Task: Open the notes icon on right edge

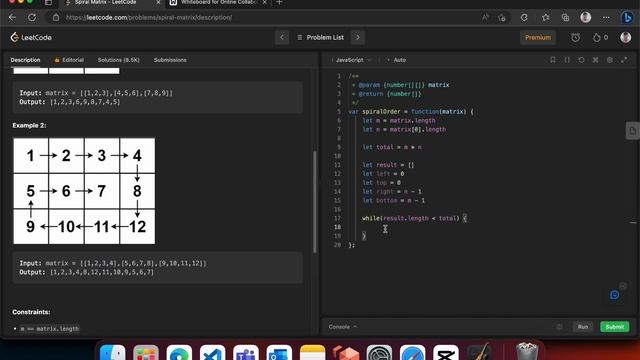Action: (633, 131)
